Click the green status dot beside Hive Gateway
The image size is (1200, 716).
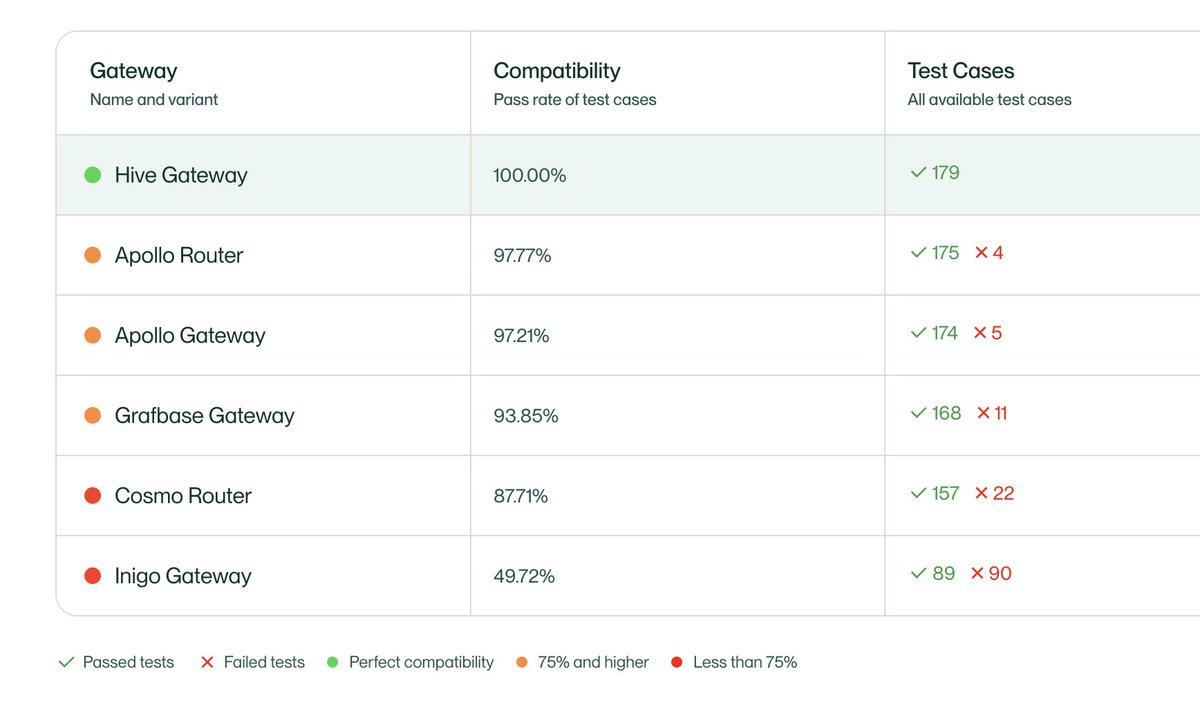tap(93, 175)
